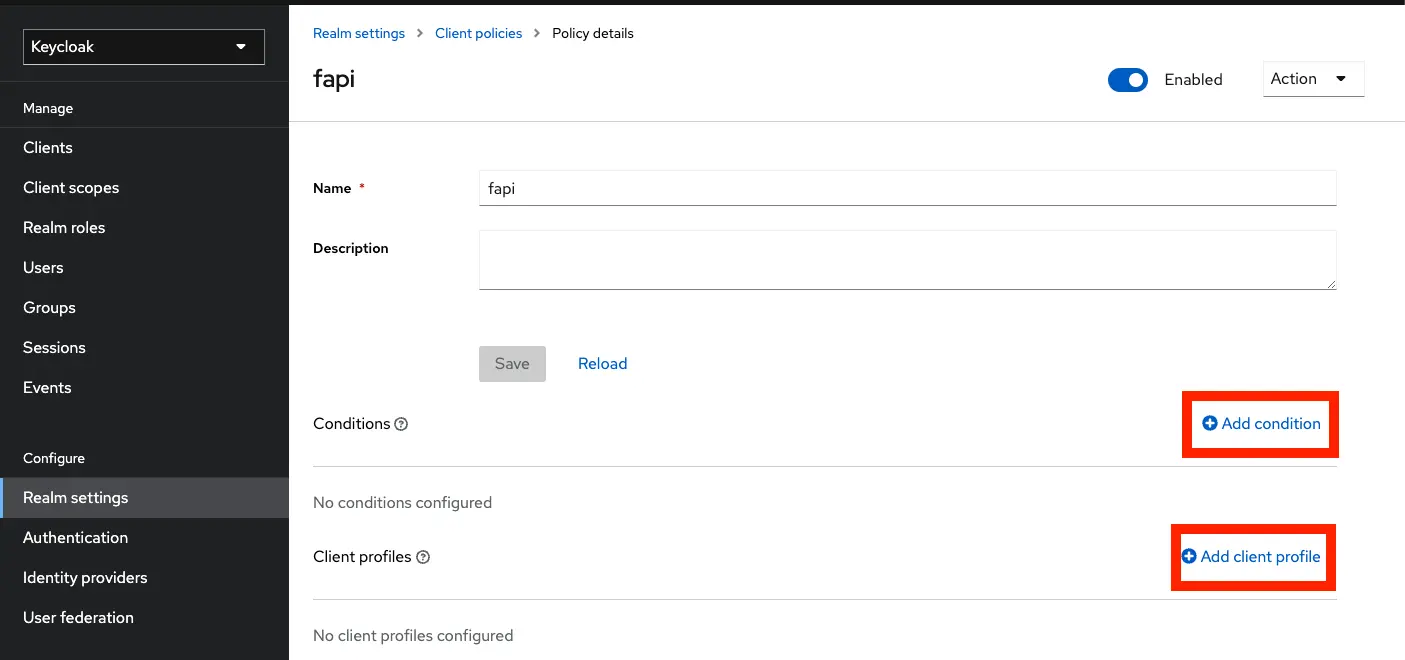This screenshot has width=1405, height=660.
Task: Click inside the Description text area
Action: click(907, 260)
